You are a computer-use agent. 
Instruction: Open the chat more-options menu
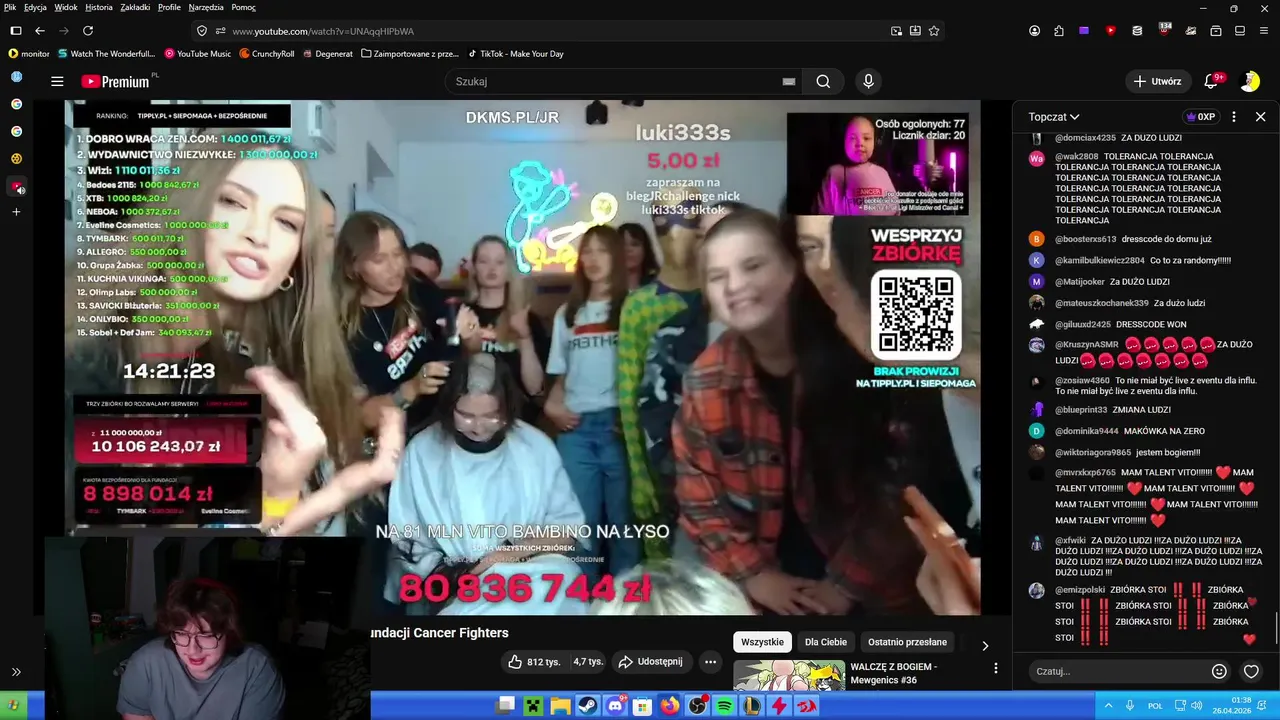pos(1234,117)
